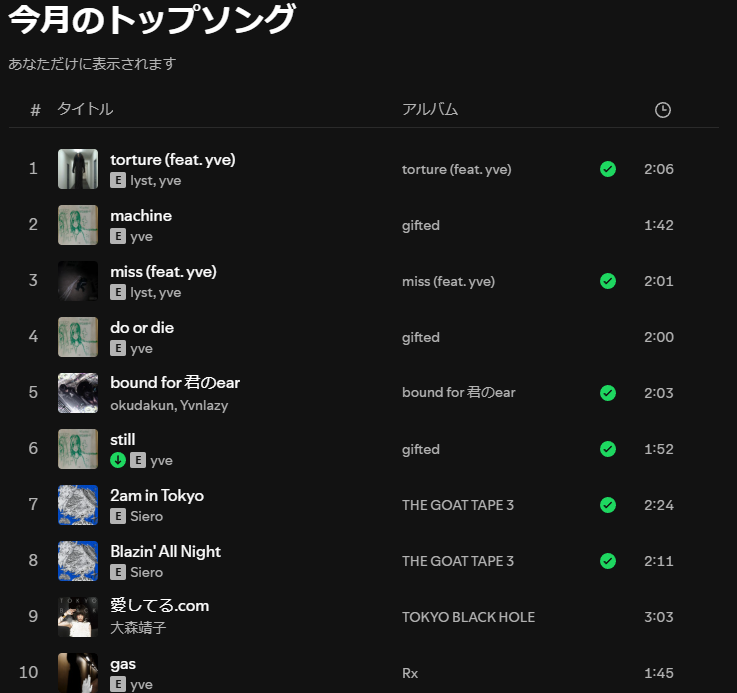Open album link bound for 君のear

[x=459, y=393]
